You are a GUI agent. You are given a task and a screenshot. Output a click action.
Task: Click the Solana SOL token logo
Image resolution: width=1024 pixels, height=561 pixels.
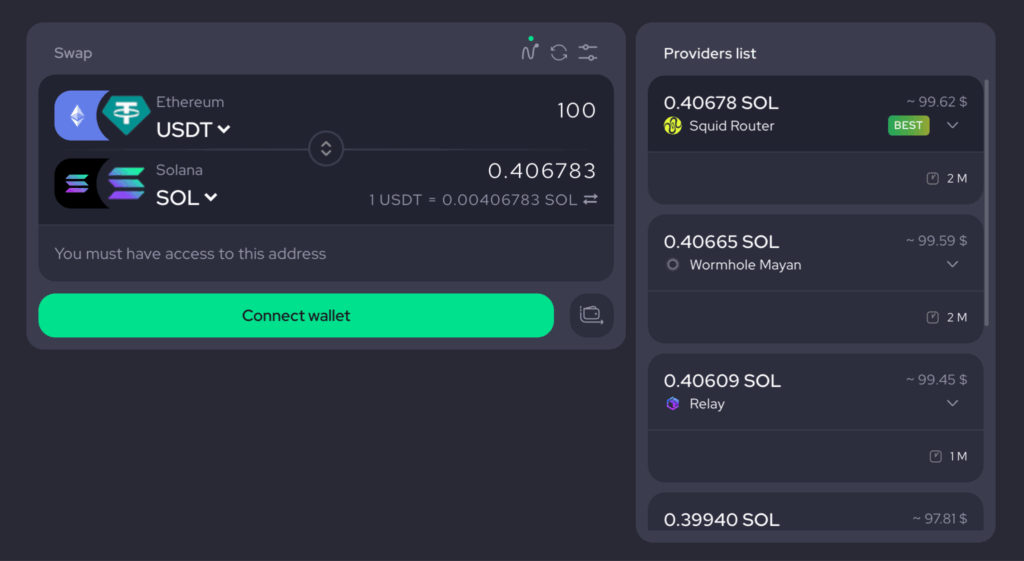click(125, 184)
